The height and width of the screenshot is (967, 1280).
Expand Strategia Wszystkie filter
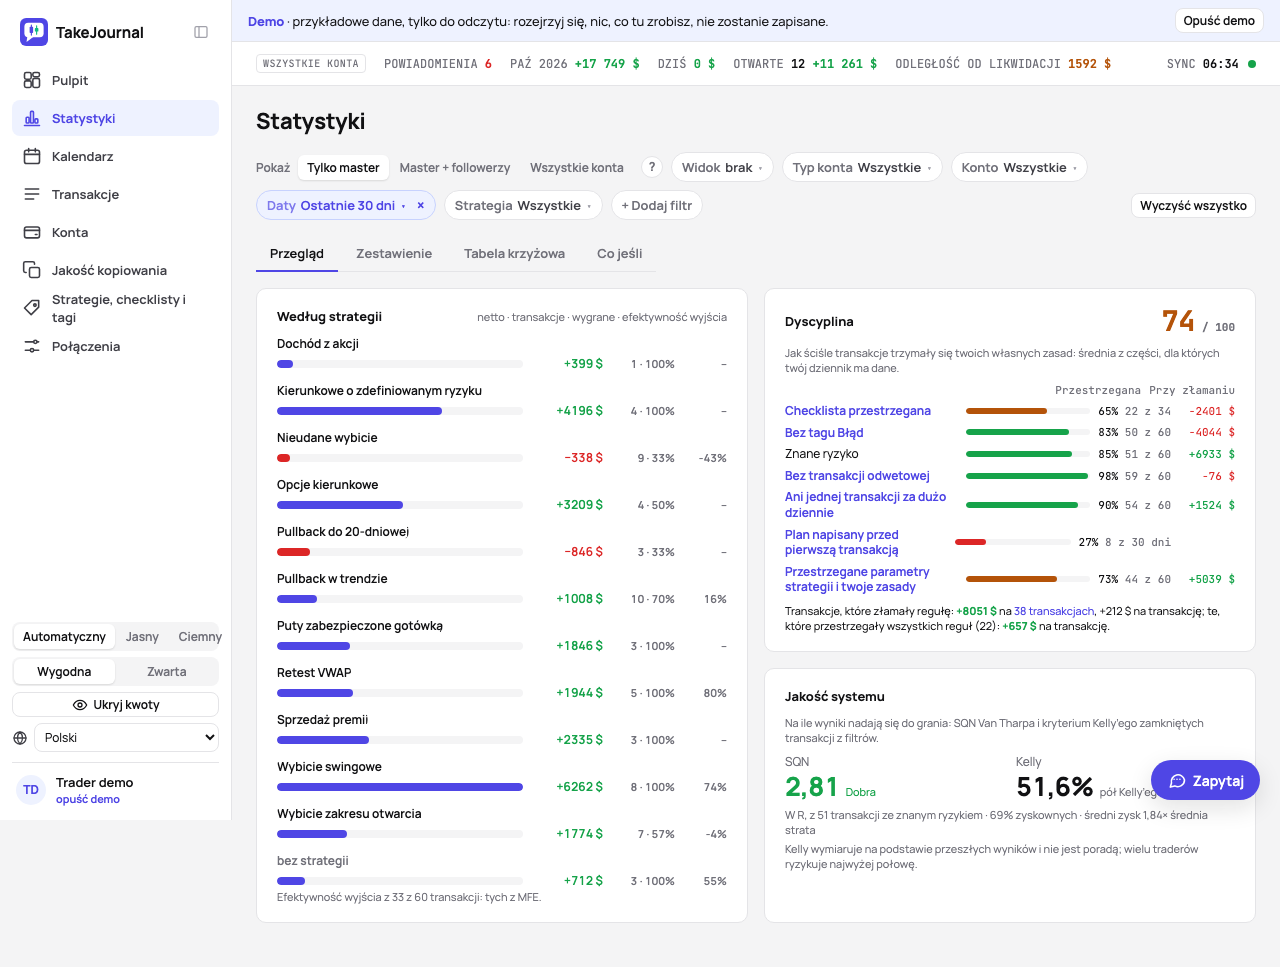(x=523, y=205)
